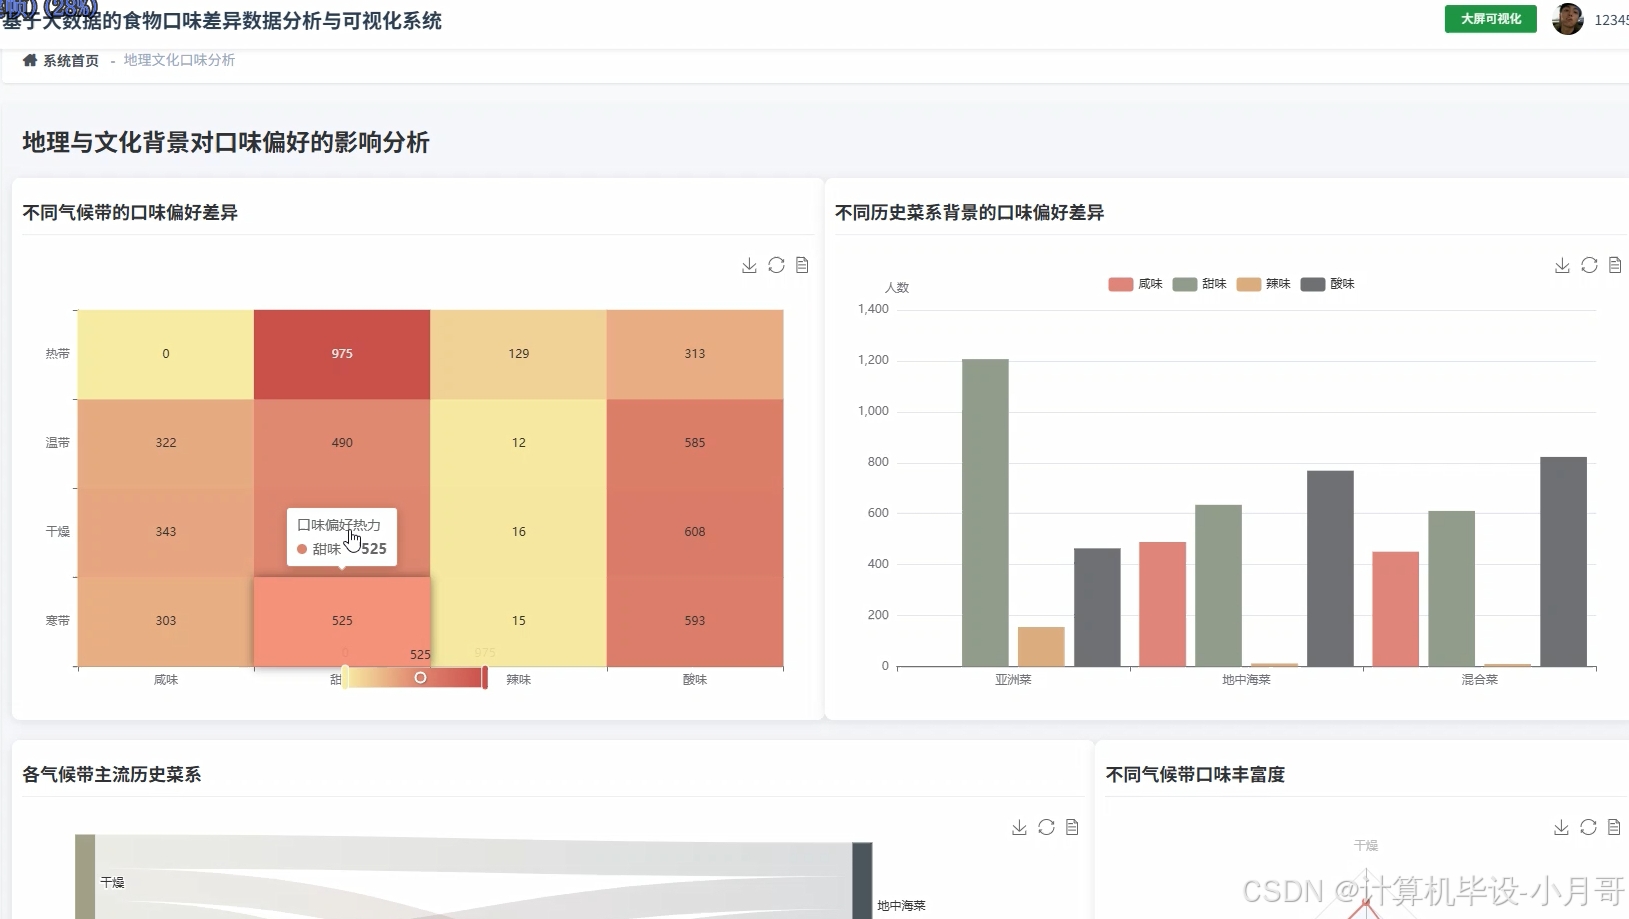Select heatmap cell 975 for 热带 甜味

click(342, 354)
